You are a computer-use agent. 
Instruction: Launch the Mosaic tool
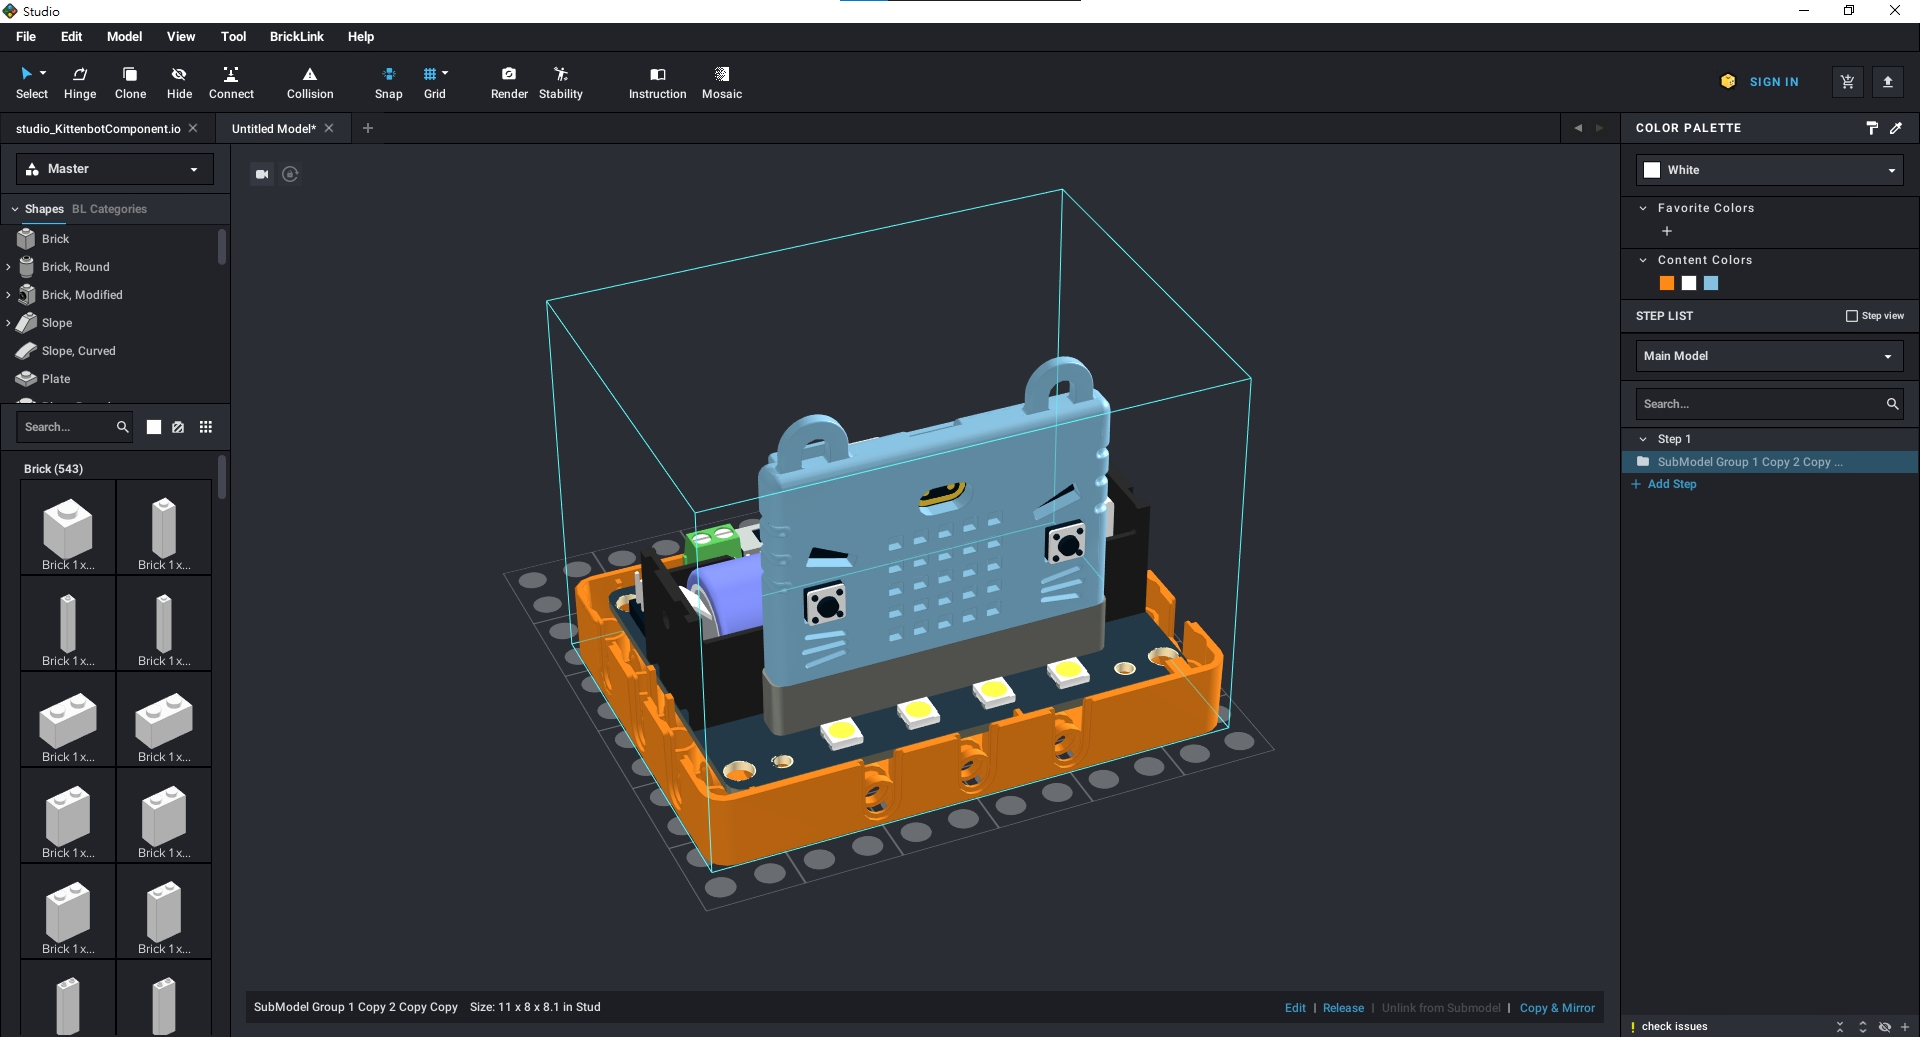[721, 82]
